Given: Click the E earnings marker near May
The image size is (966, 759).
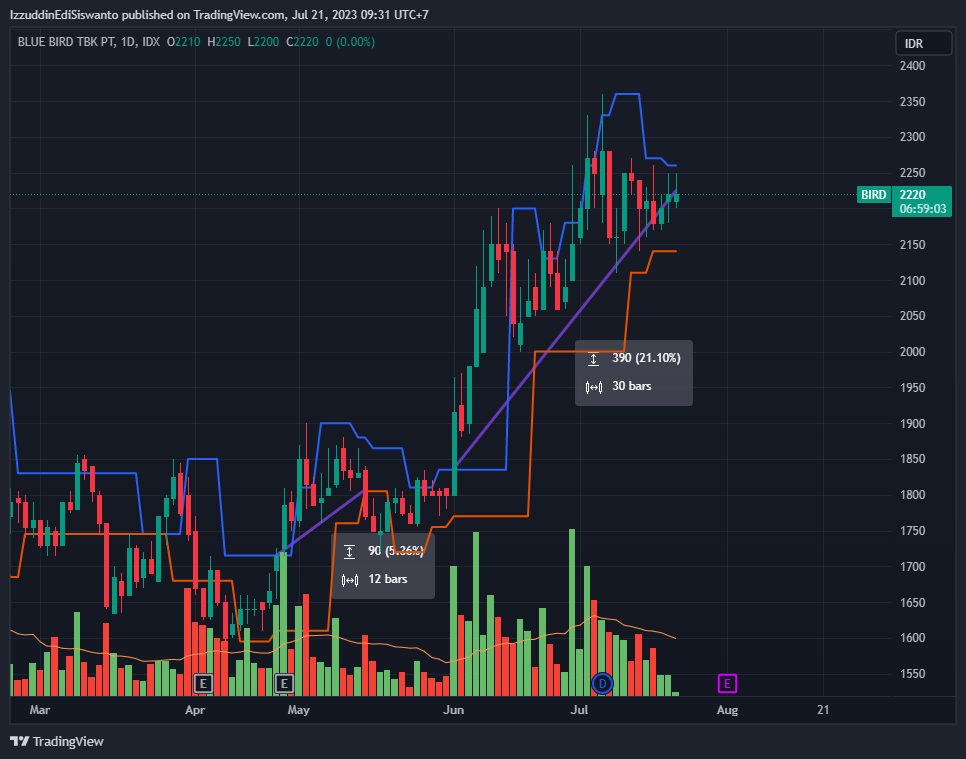Looking at the screenshot, I should [x=284, y=683].
